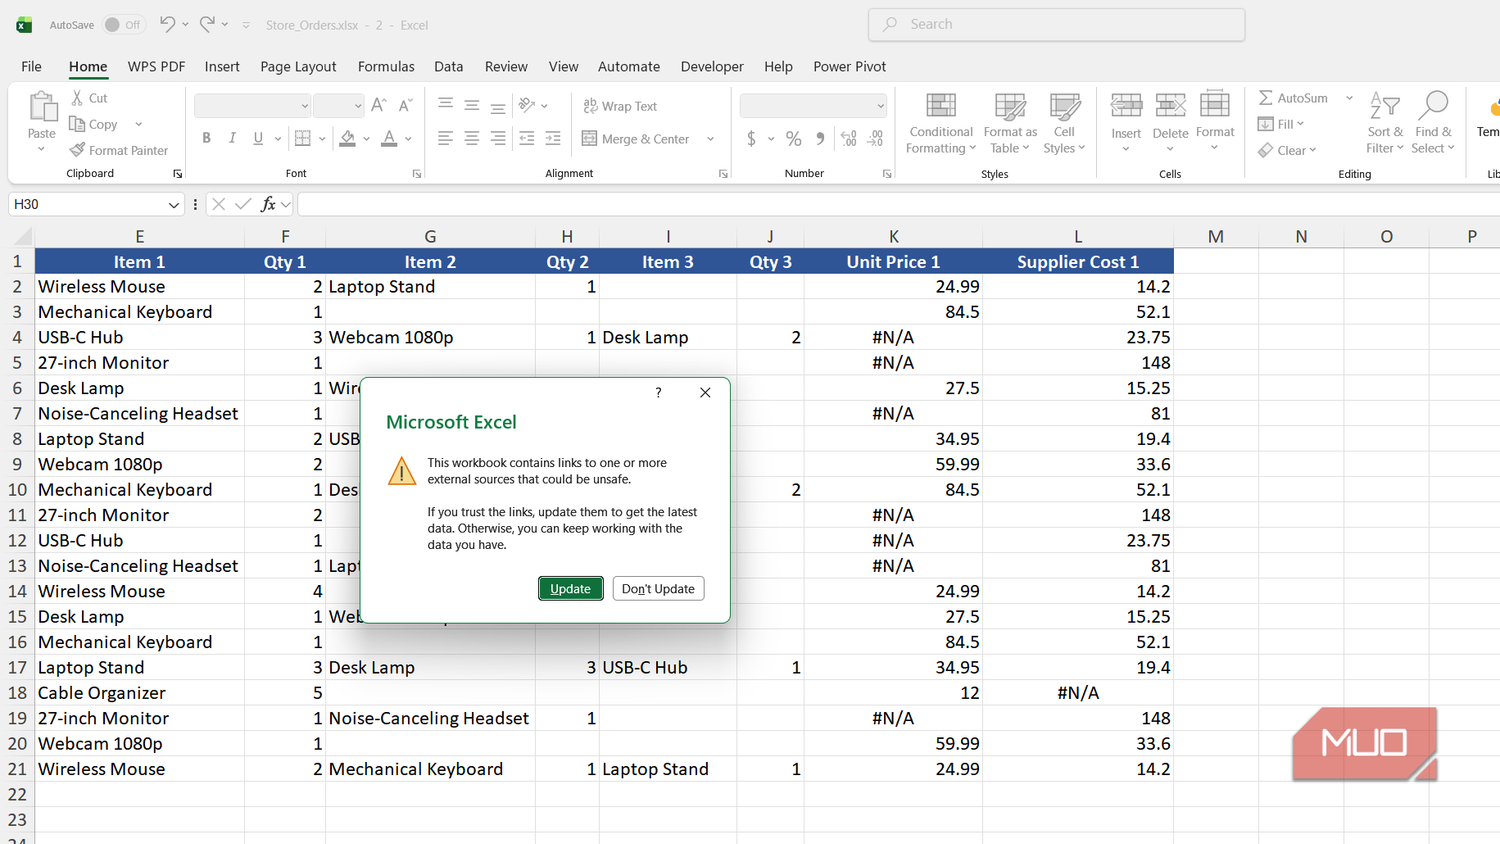This screenshot has height=844, width=1500.
Task: Click Decrease Decimal icon
Action: click(875, 138)
